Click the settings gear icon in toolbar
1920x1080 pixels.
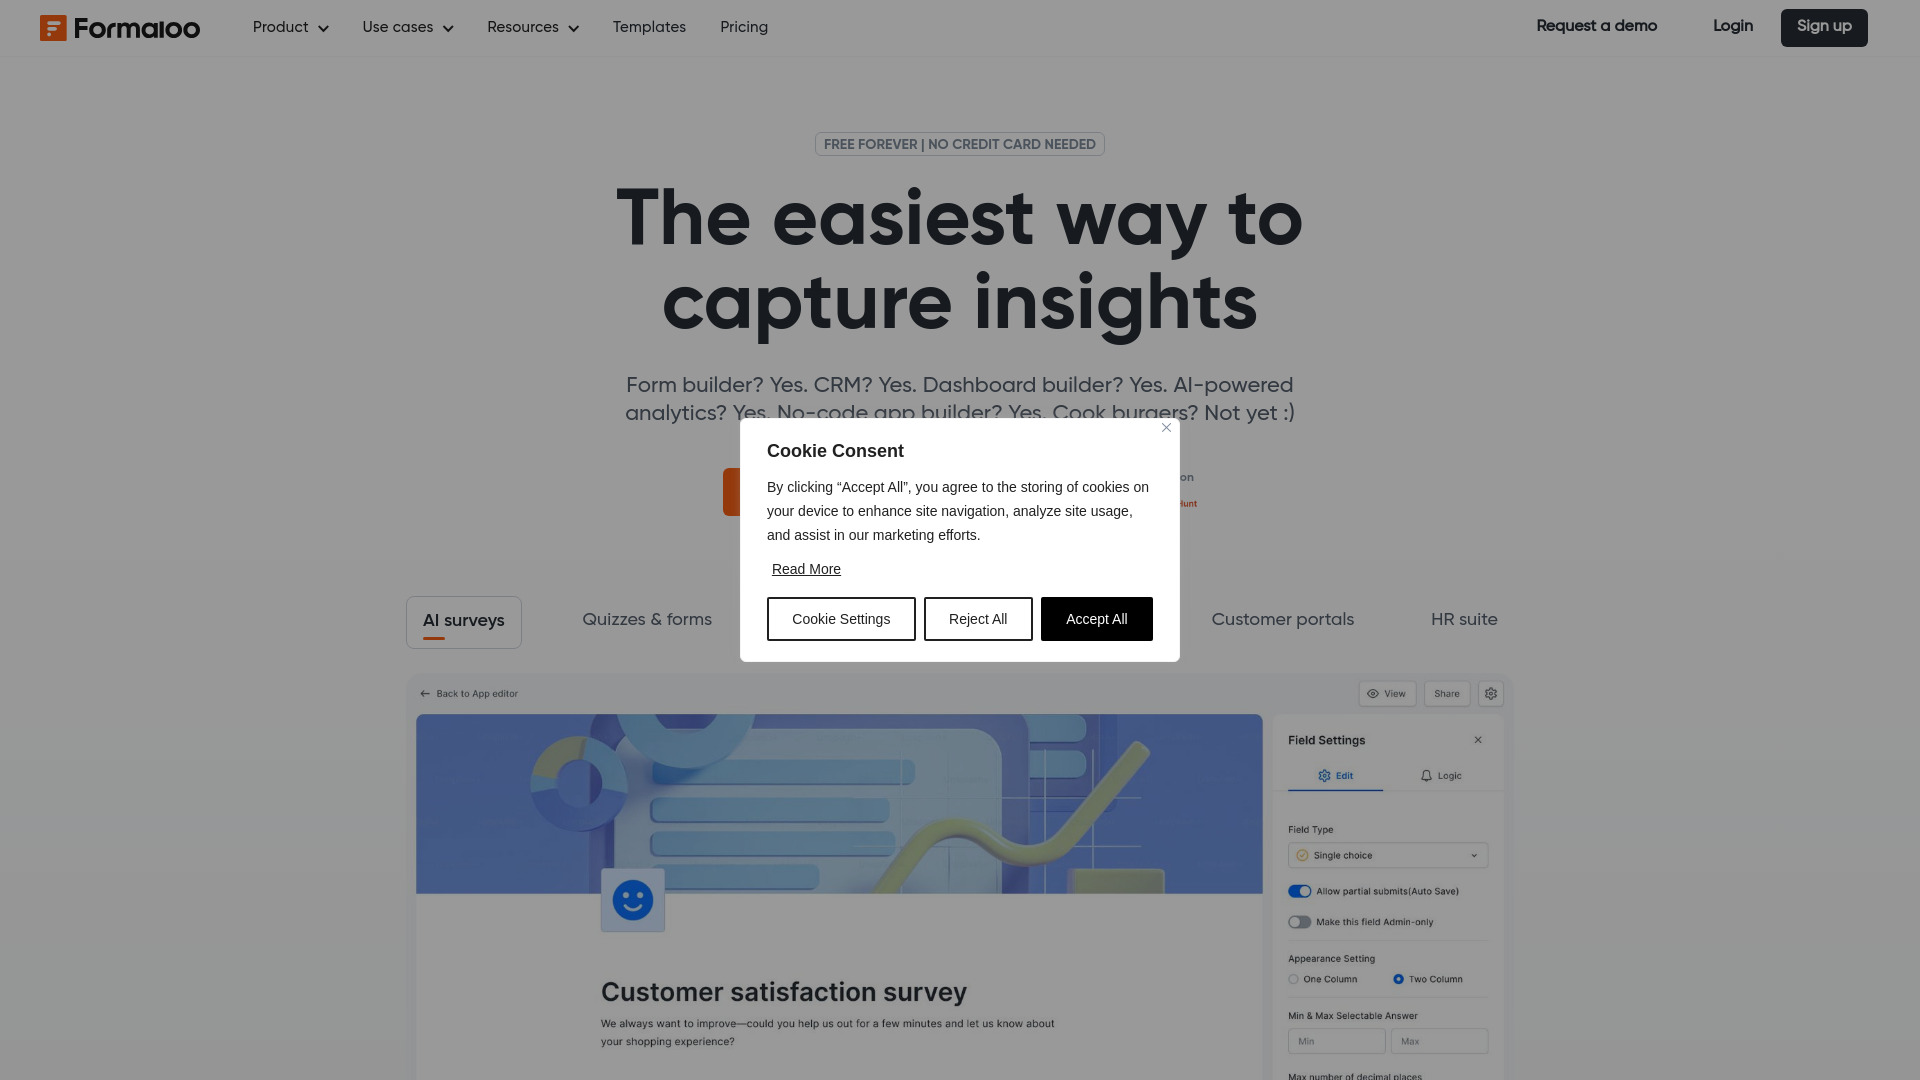(x=1491, y=692)
